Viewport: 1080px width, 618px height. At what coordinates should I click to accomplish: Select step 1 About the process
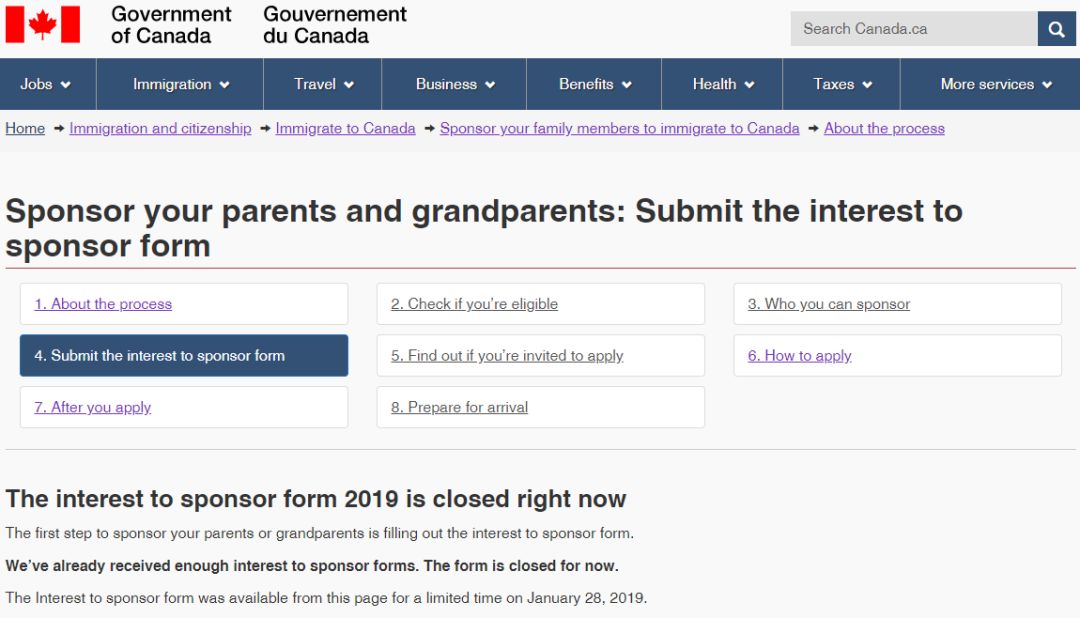(103, 304)
